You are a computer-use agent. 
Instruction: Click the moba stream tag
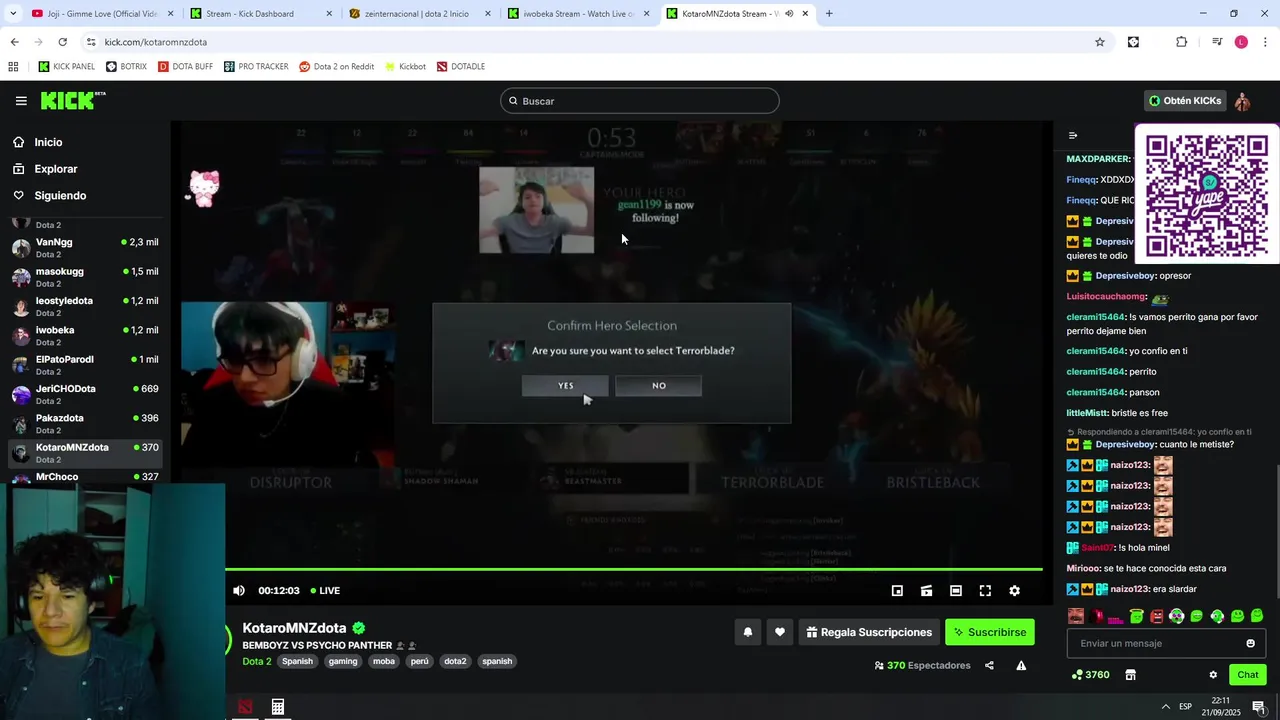[x=384, y=661]
